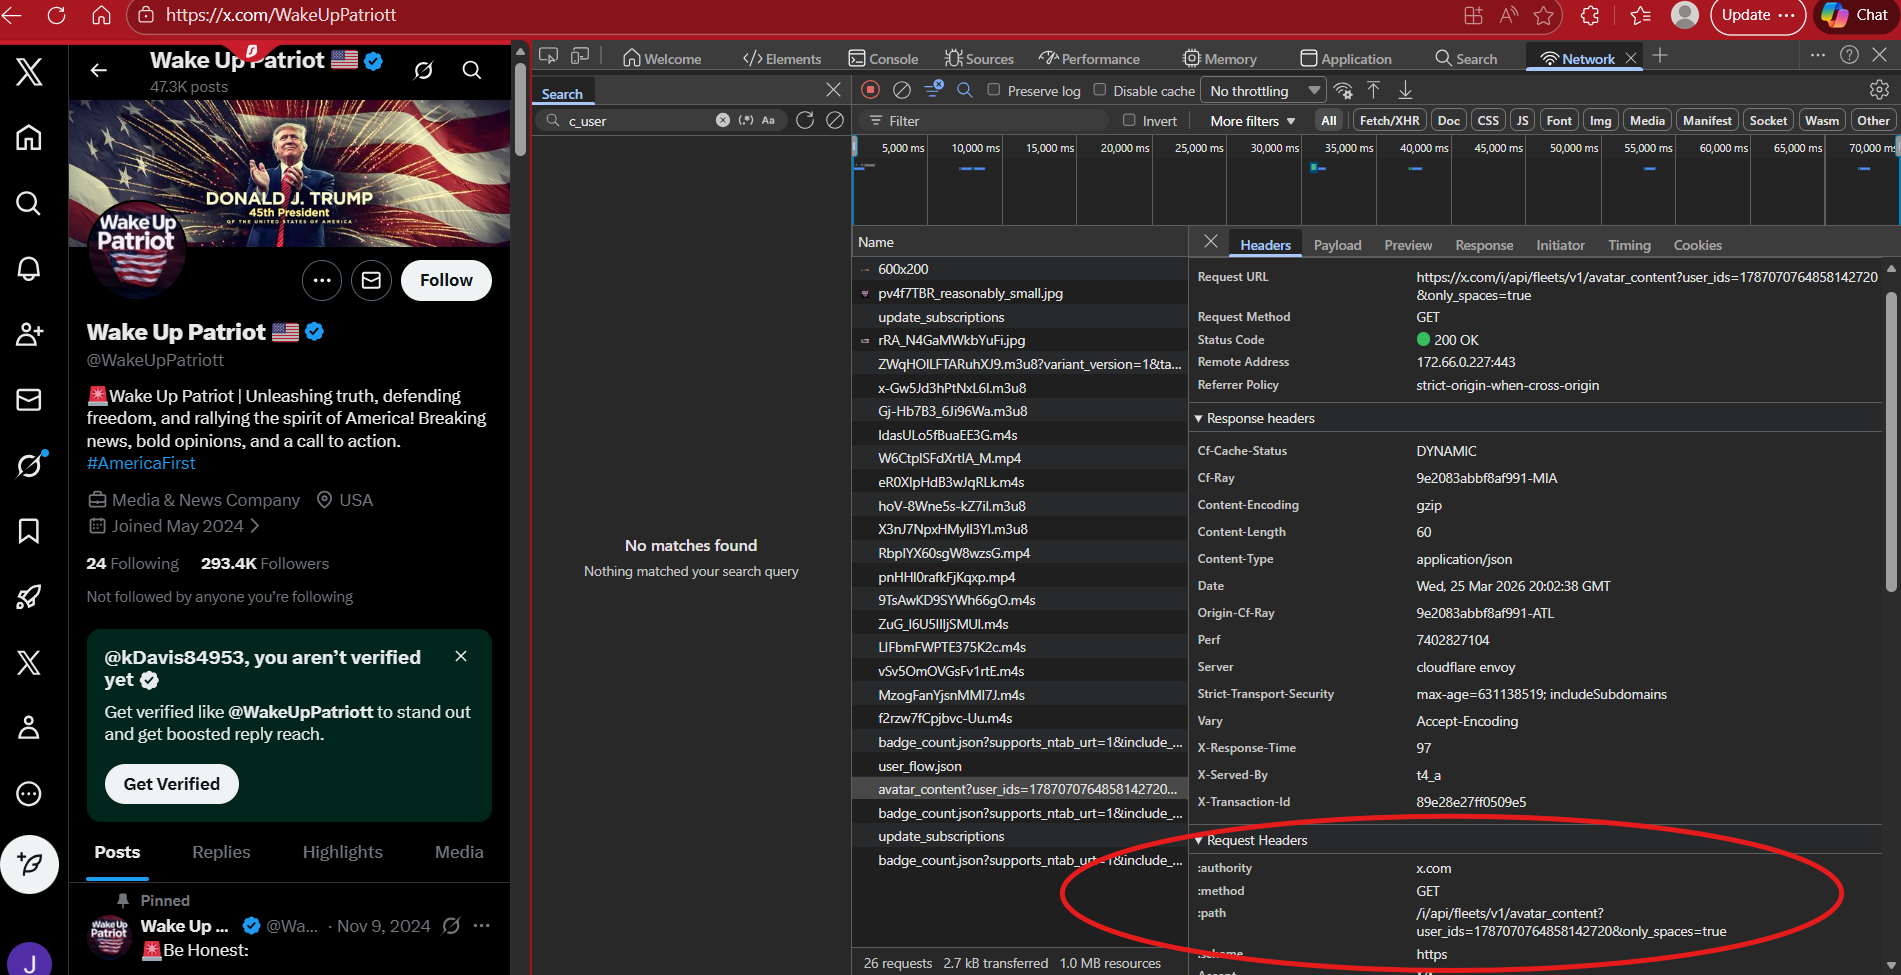The image size is (1901, 975).
Task: Switch to Response tab
Action: (1484, 245)
